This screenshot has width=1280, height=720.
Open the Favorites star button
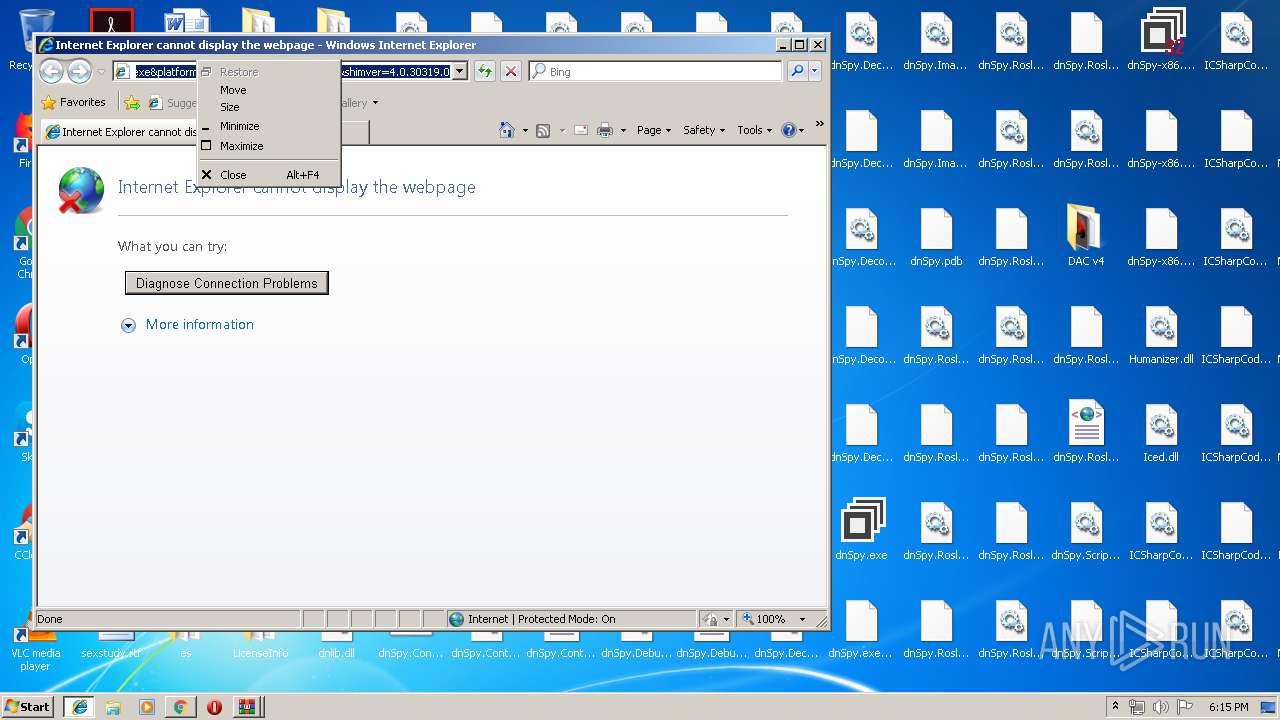74,102
